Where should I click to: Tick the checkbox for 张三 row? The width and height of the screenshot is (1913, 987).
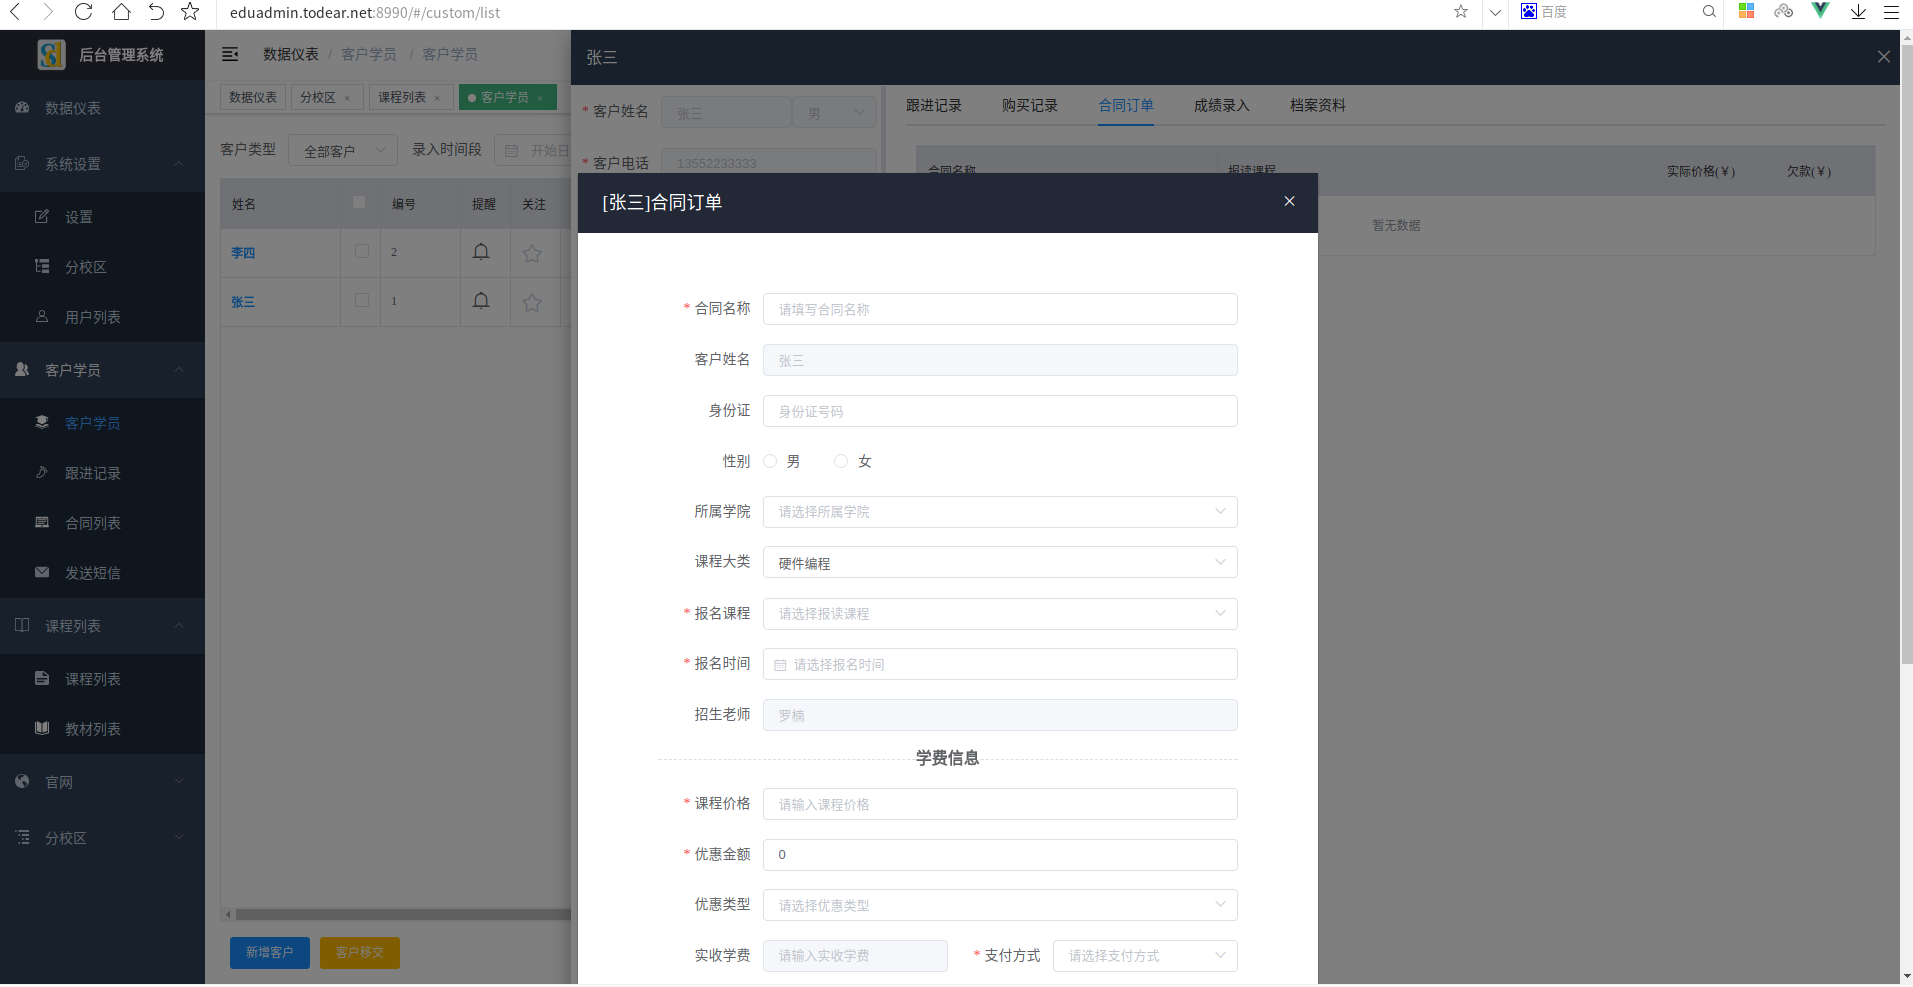361,300
